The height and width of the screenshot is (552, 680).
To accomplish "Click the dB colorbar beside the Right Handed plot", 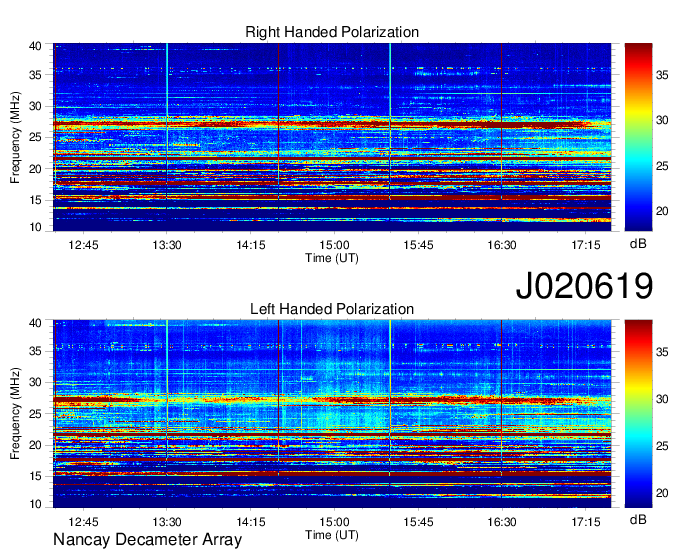I will [638, 137].
